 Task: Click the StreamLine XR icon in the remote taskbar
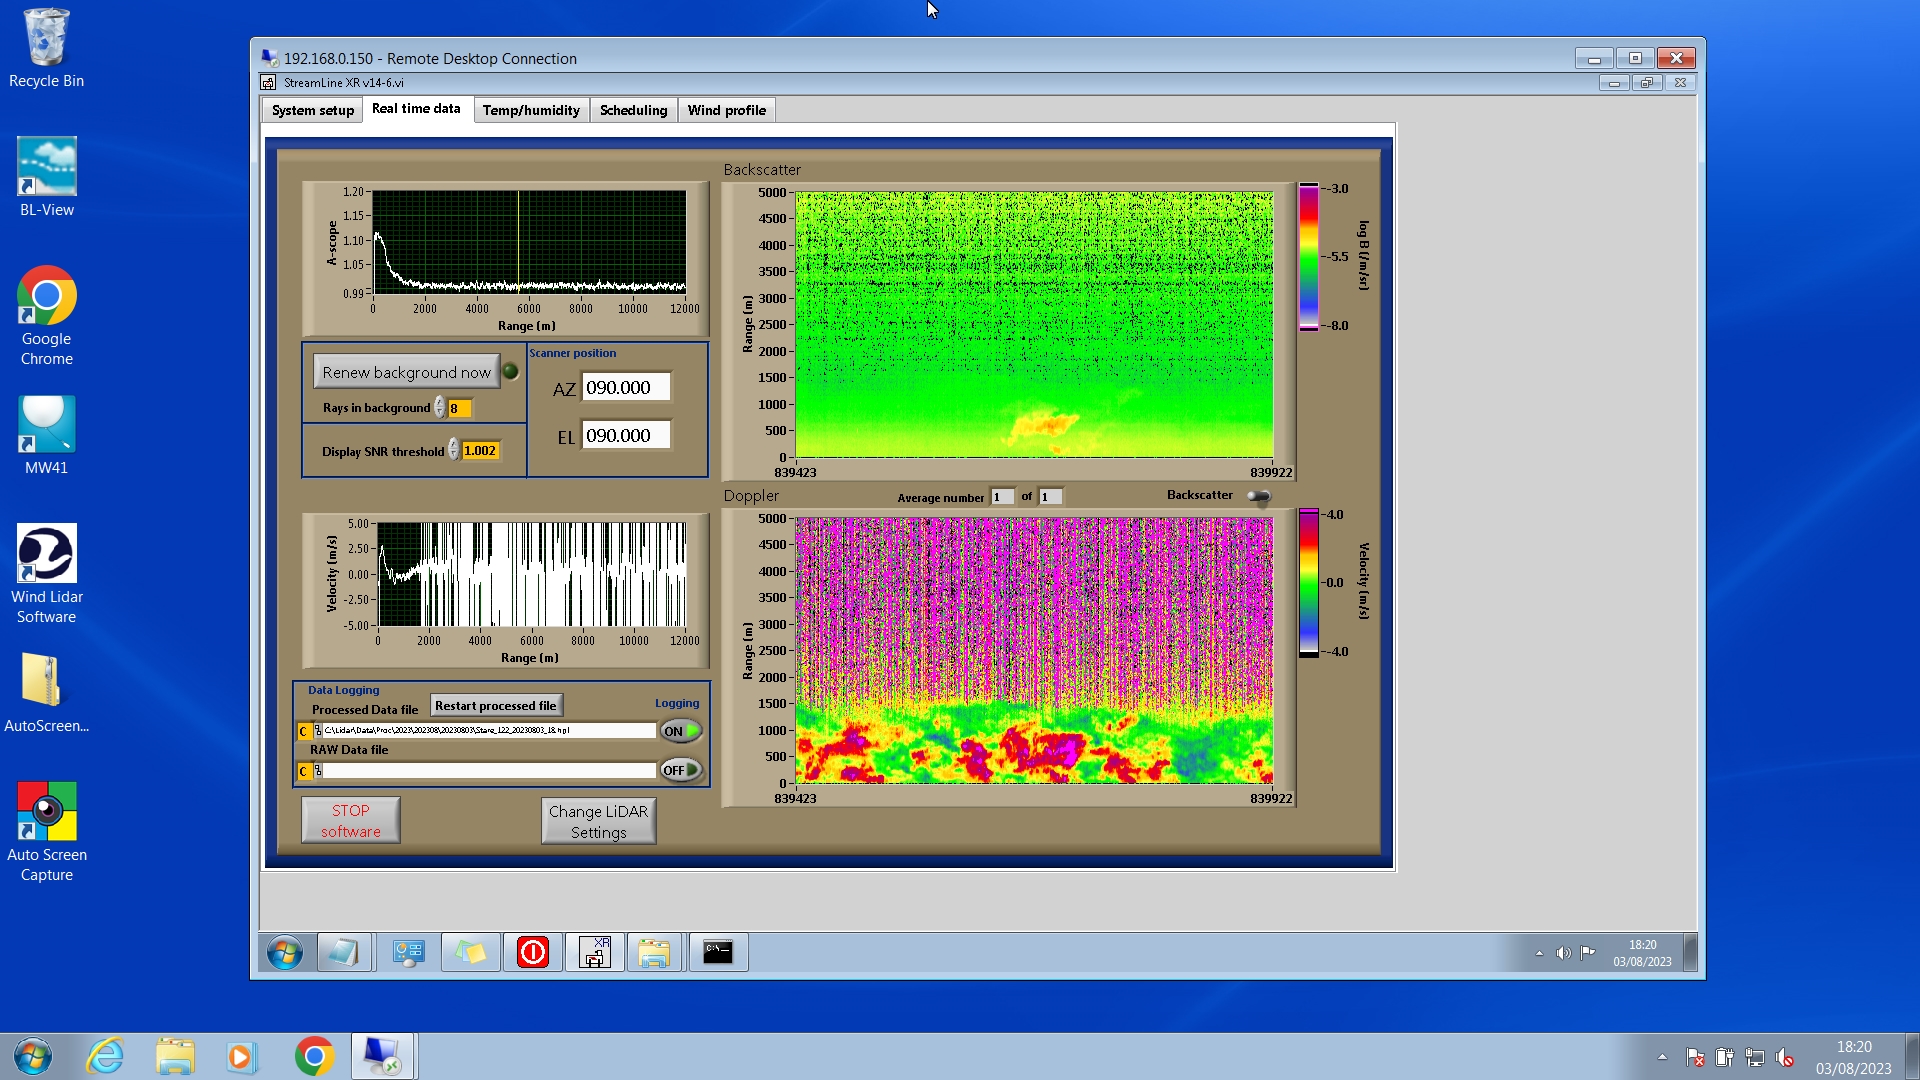point(594,952)
